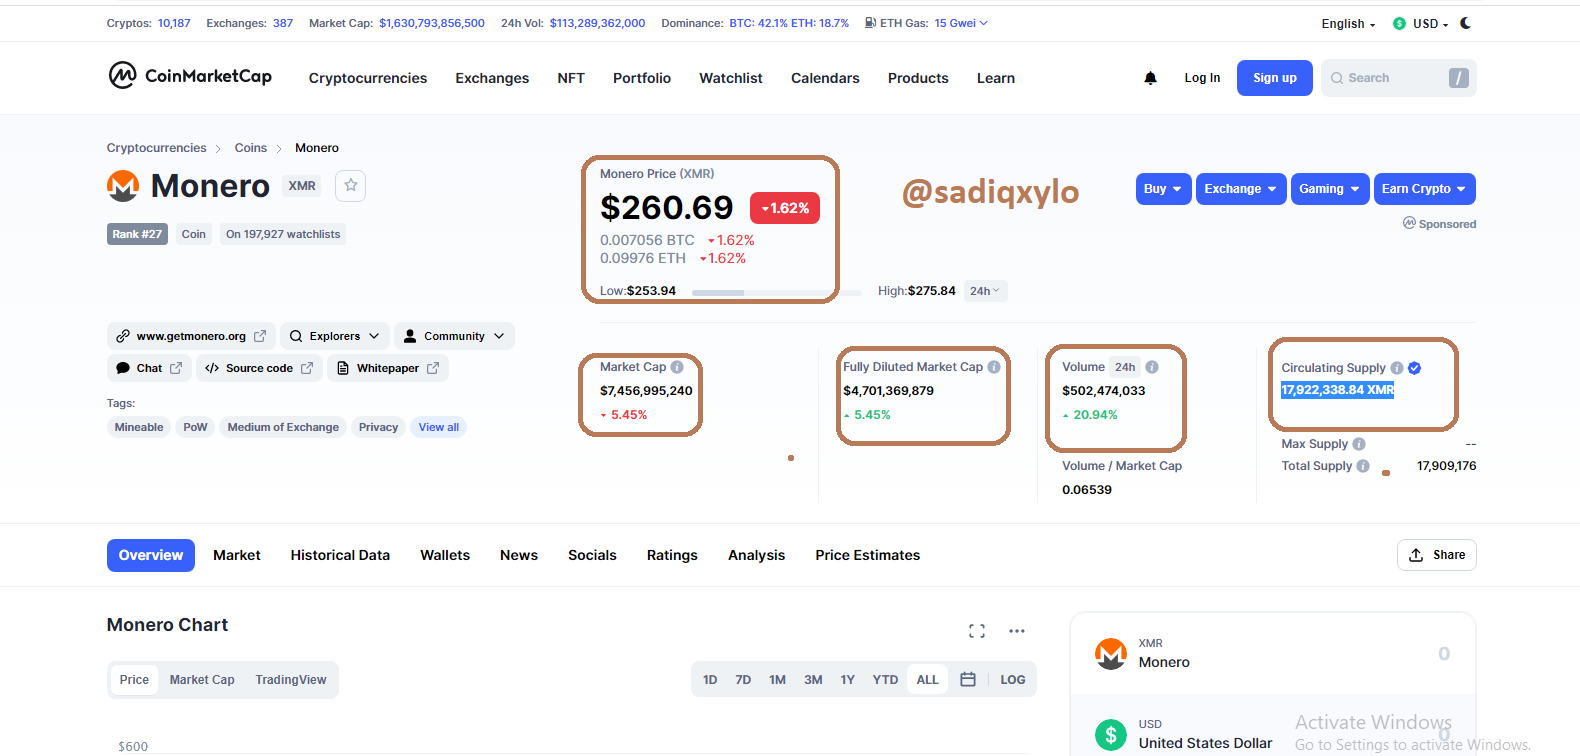Open the notifications bell
The image size is (1580, 756).
coord(1150,78)
